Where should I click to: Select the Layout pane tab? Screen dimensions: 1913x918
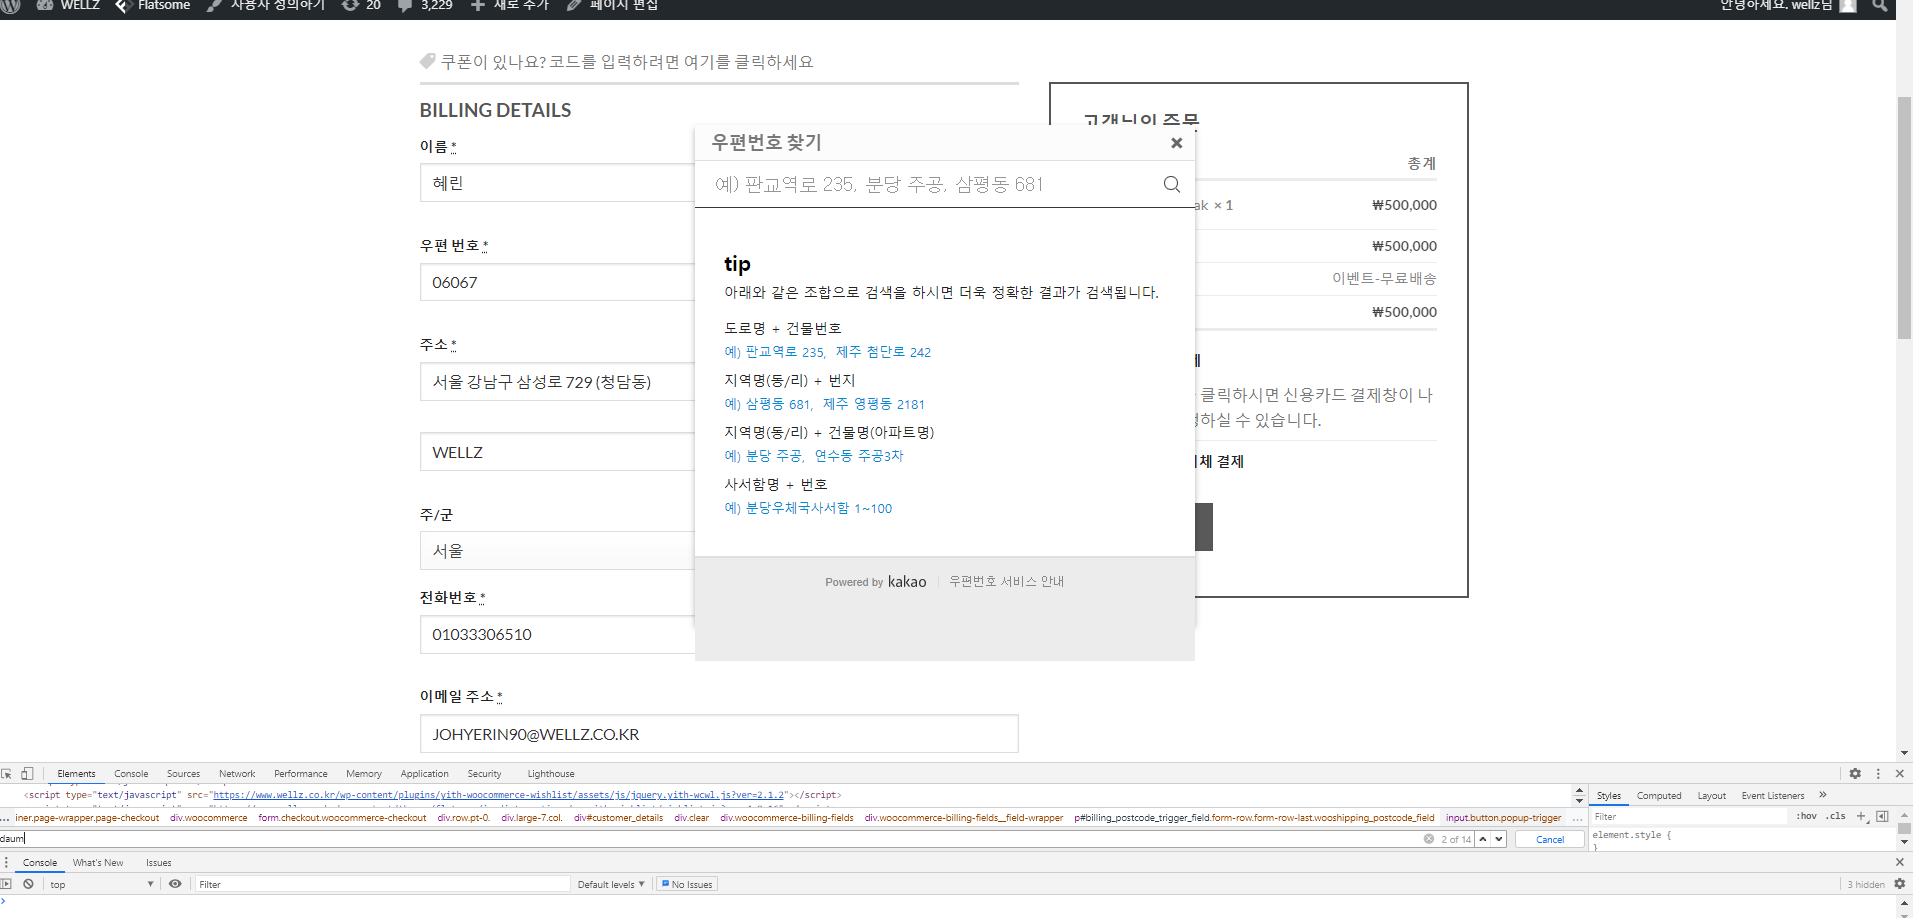(x=1712, y=796)
